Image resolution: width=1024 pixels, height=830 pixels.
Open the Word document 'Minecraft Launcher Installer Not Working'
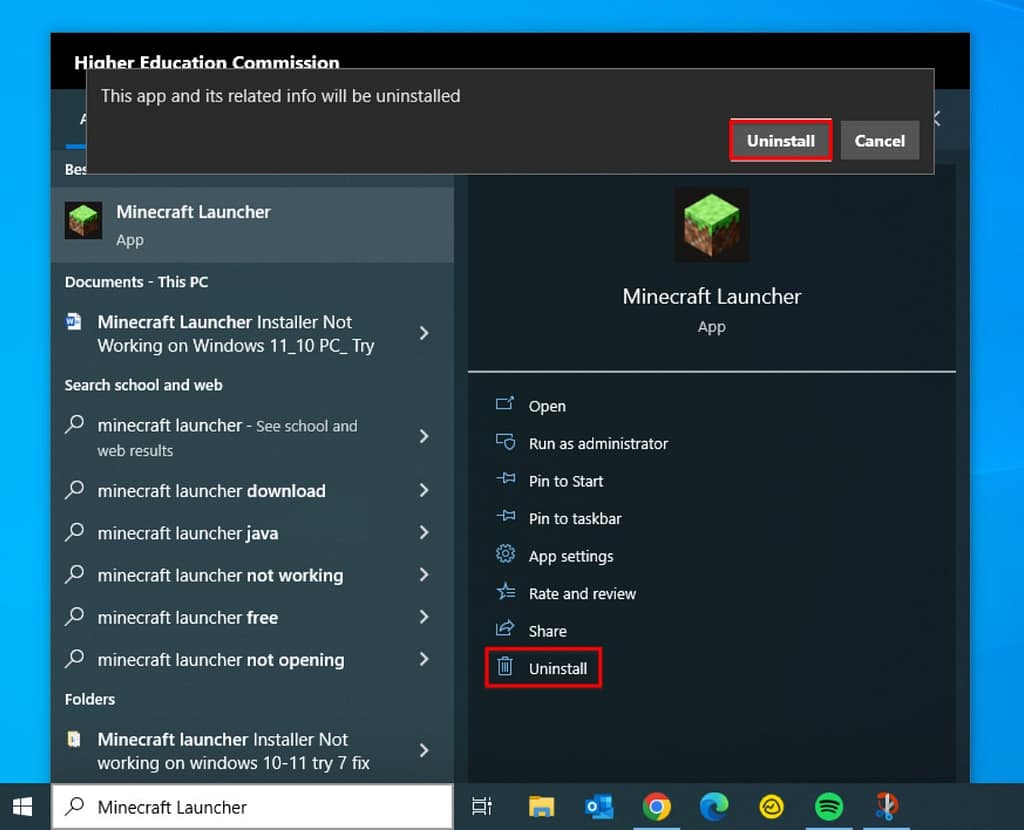236,334
